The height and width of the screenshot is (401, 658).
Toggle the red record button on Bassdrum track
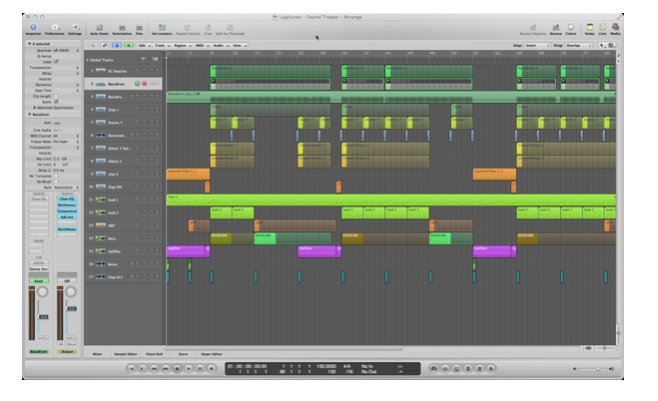click(x=144, y=84)
